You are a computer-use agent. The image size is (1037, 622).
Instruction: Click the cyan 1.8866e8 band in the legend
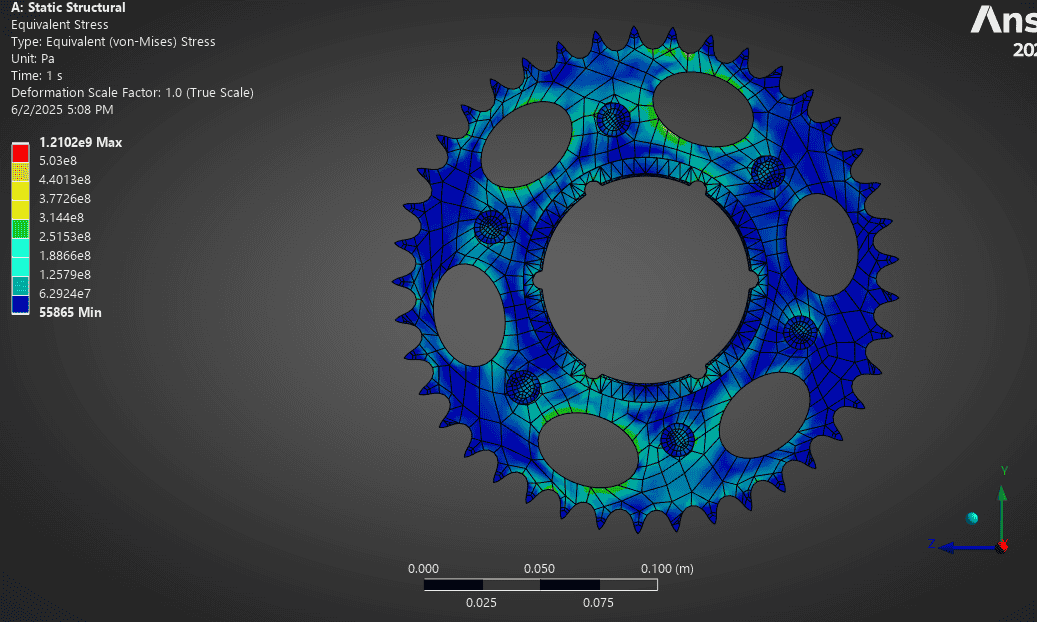tap(18, 249)
